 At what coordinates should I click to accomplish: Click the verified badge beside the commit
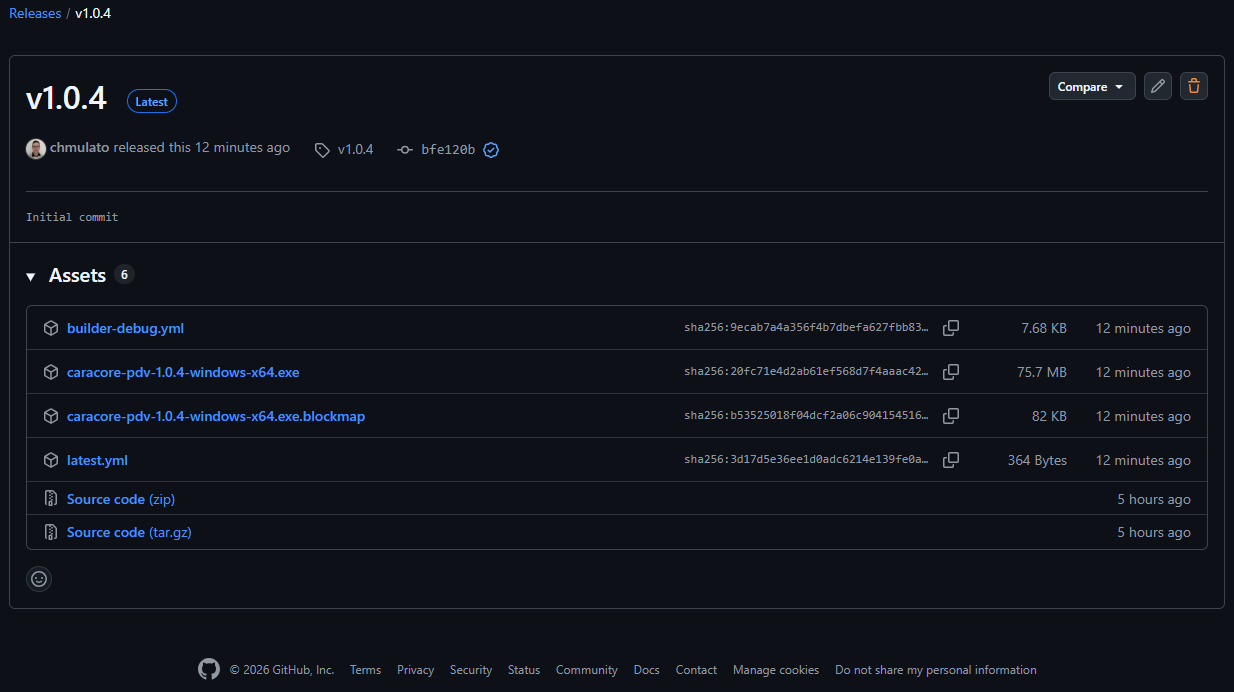point(490,149)
